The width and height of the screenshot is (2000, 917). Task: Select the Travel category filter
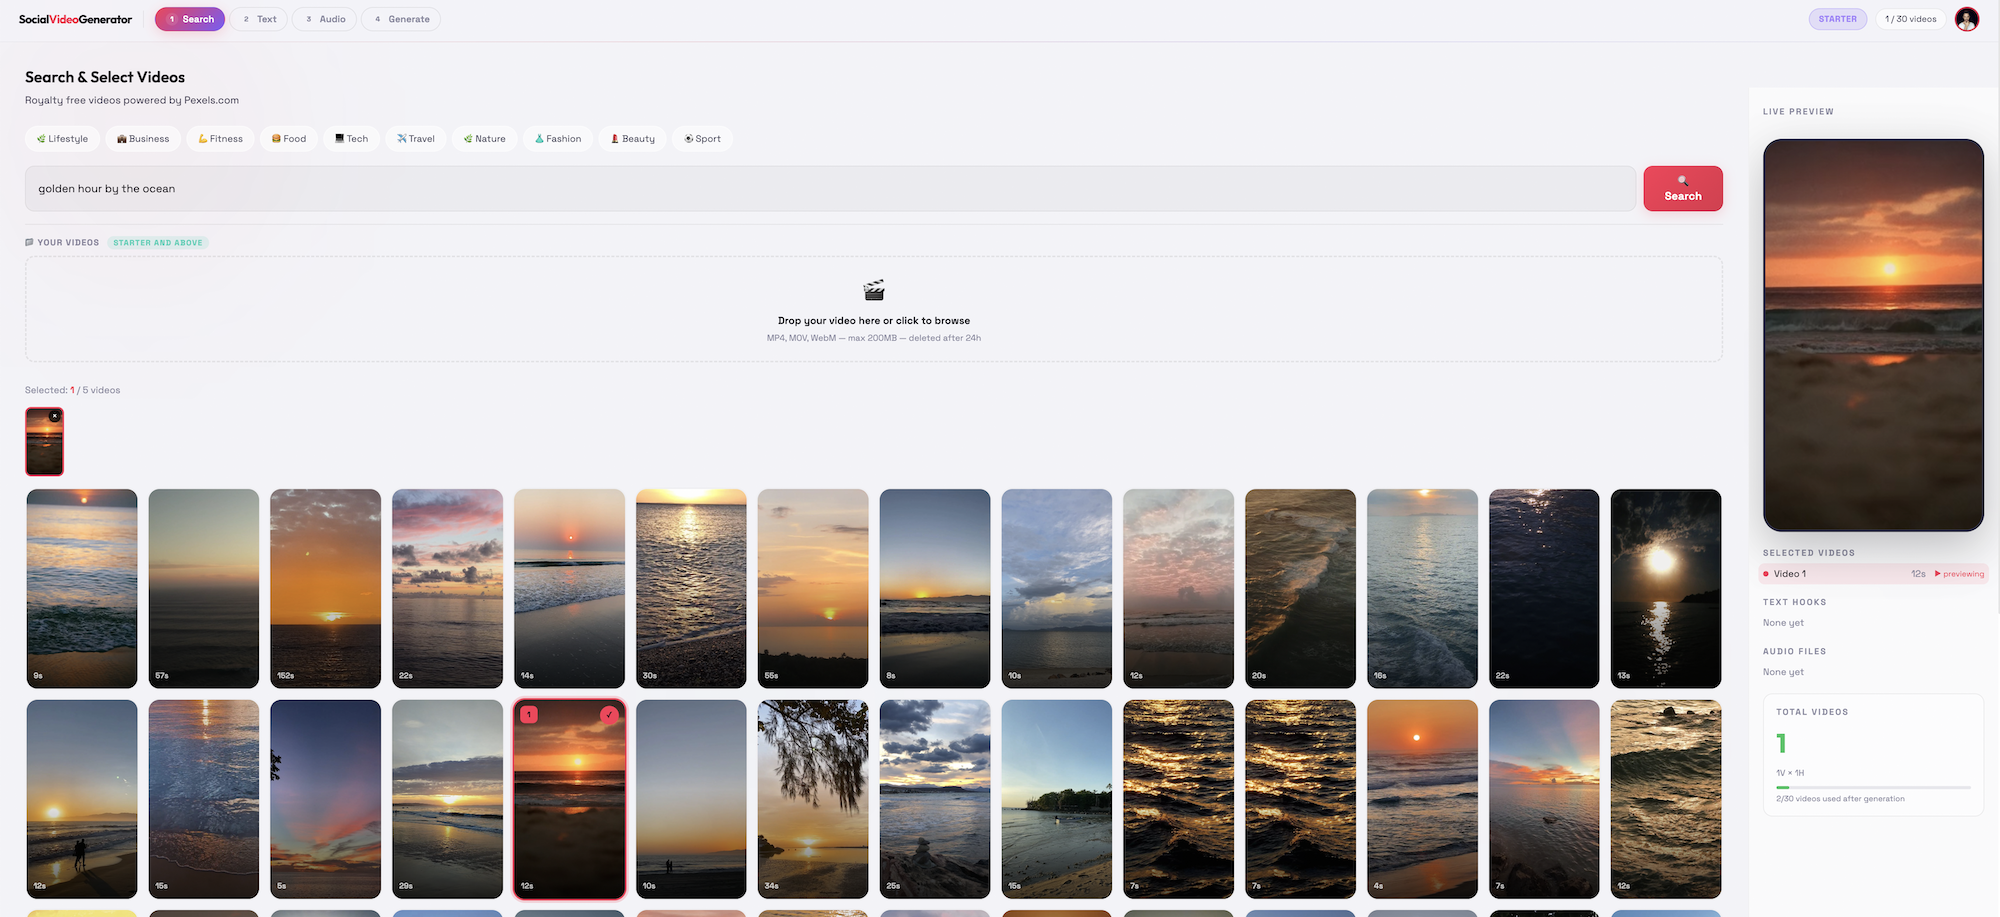(415, 138)
